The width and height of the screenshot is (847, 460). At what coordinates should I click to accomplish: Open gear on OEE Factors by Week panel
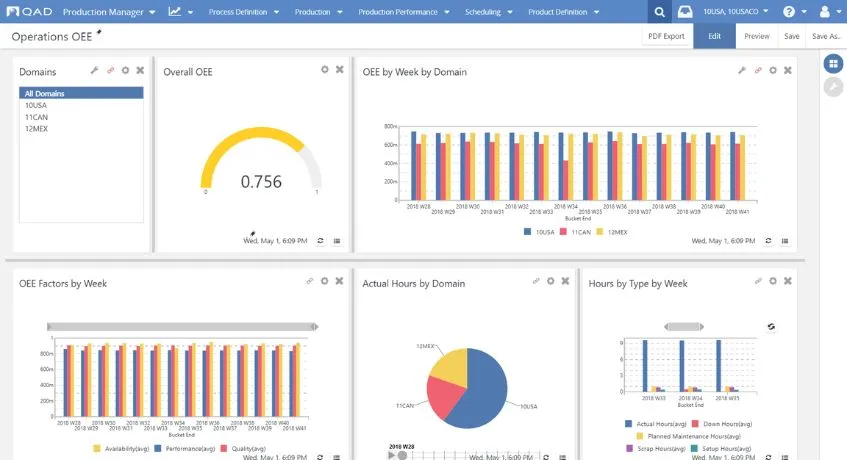click(325, 281)
